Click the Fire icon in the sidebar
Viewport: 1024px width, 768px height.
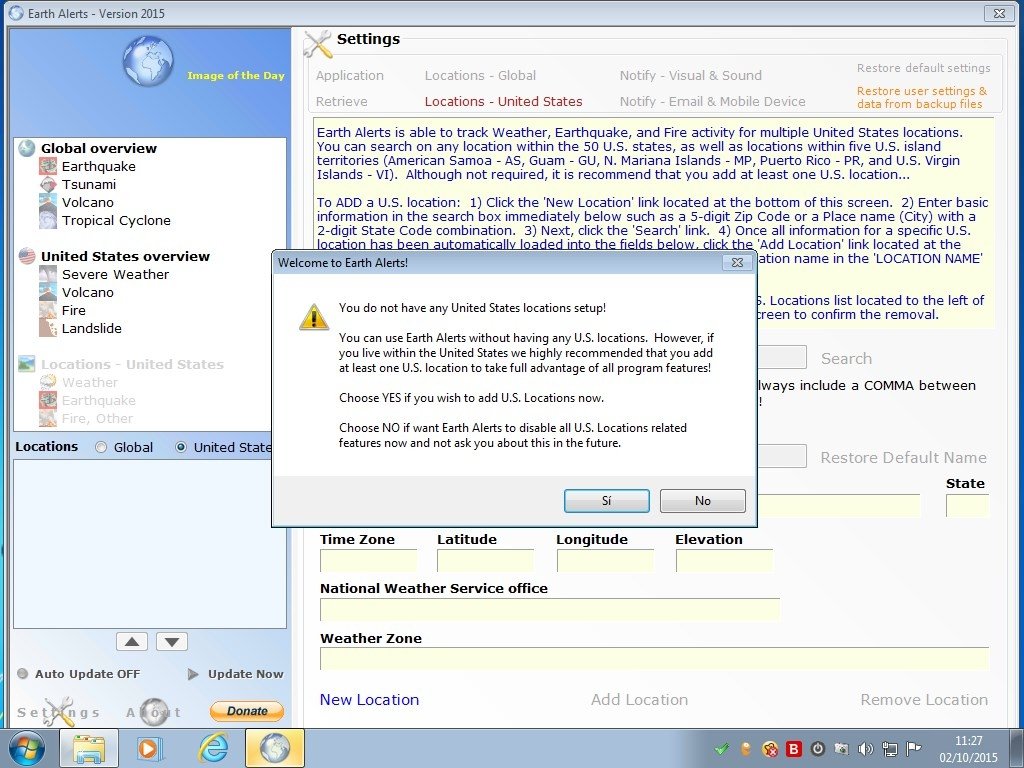point(48,310)
